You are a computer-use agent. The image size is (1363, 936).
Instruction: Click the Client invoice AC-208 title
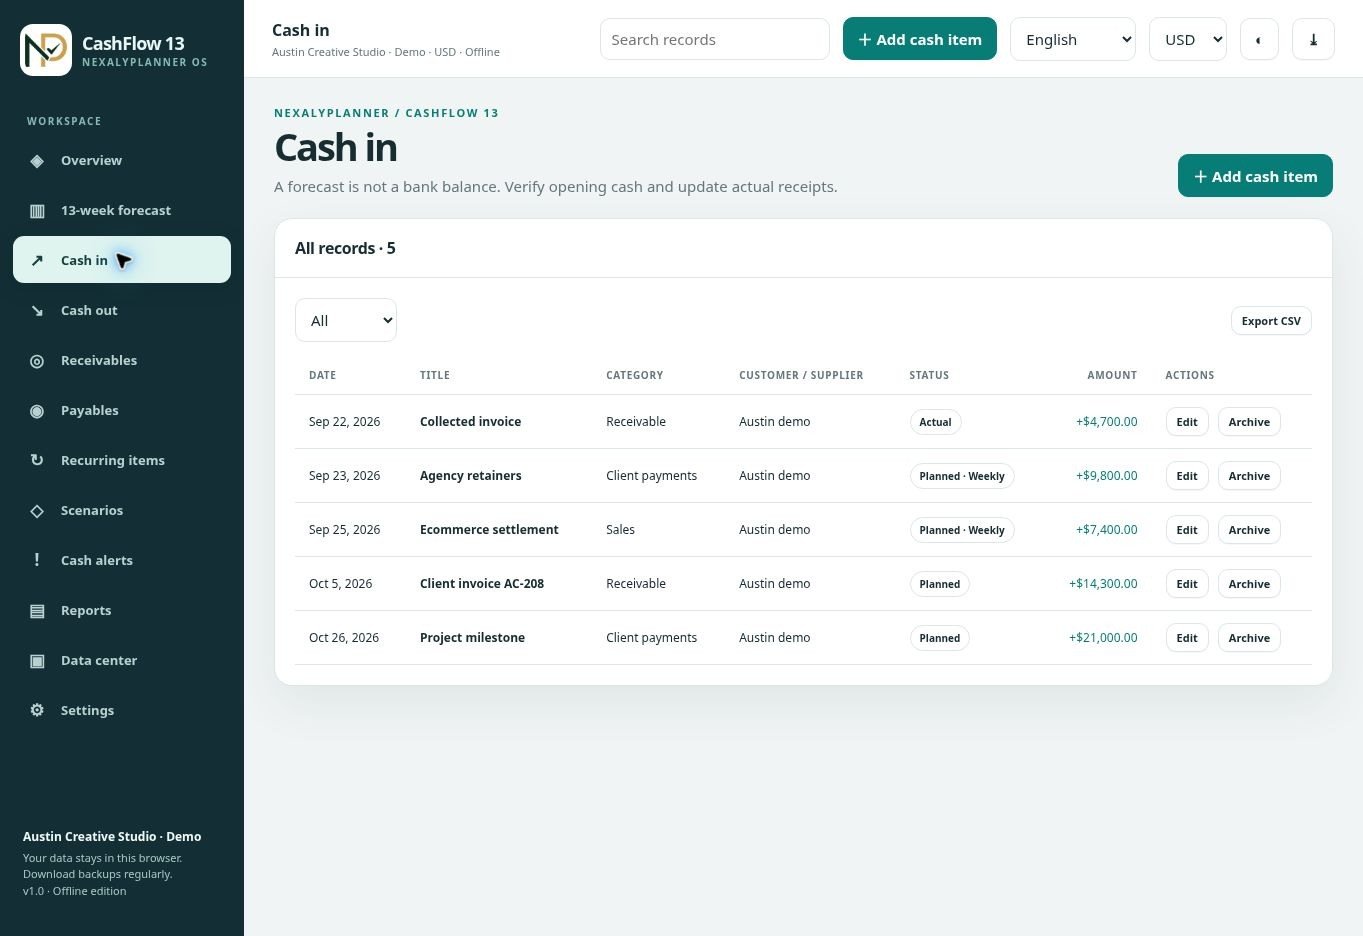click(x=482, y=584)
